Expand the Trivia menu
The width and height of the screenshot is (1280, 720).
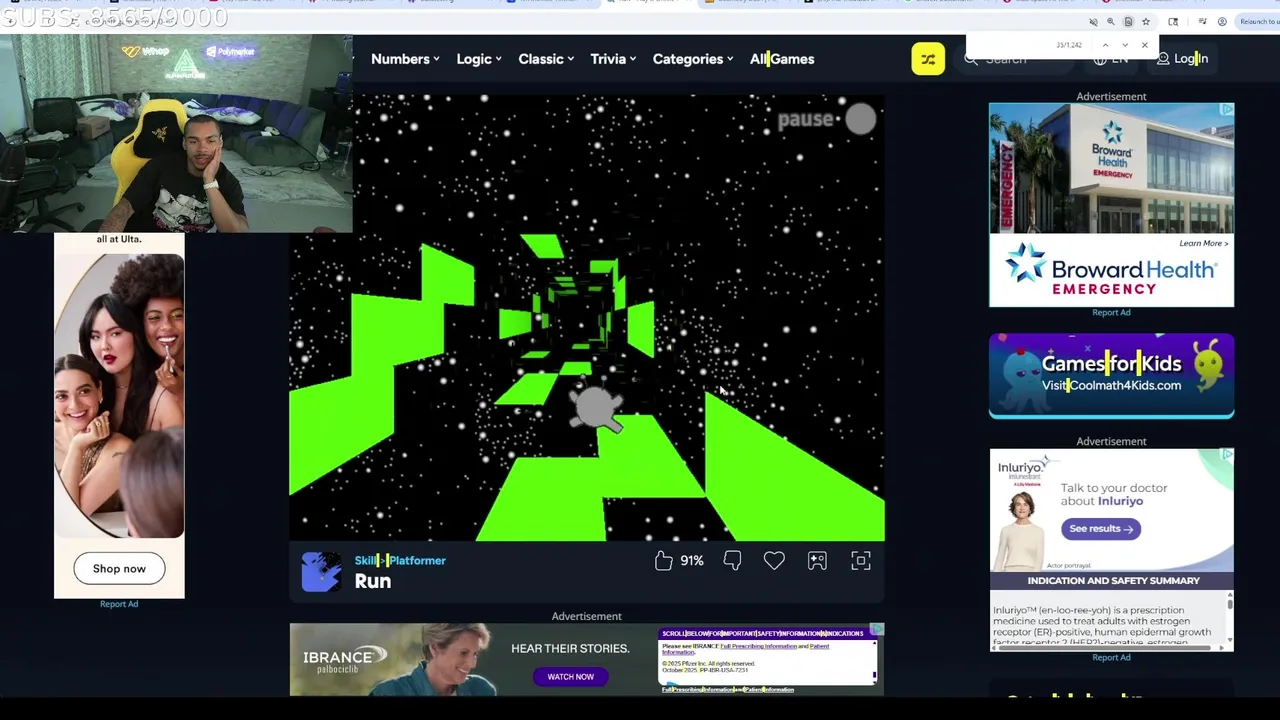tap(613, 59)
